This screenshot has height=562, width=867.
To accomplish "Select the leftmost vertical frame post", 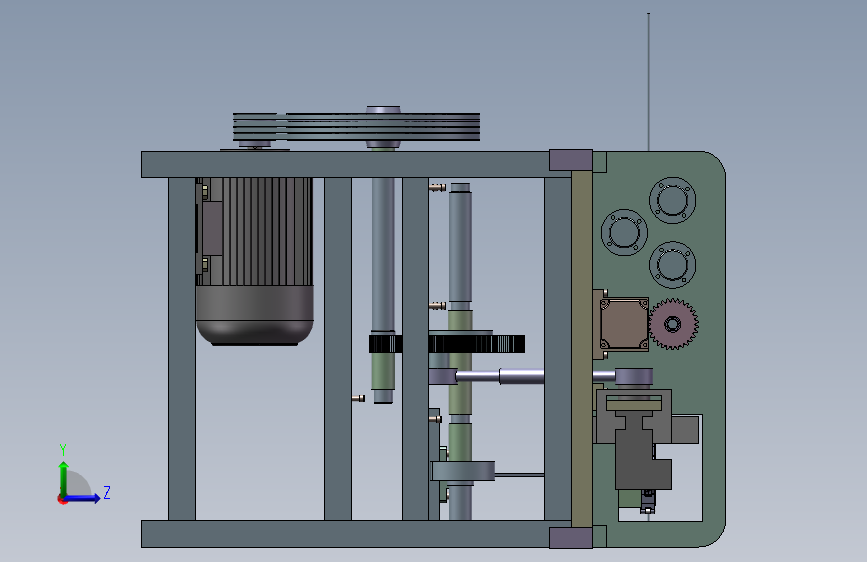I will [182, 349].
